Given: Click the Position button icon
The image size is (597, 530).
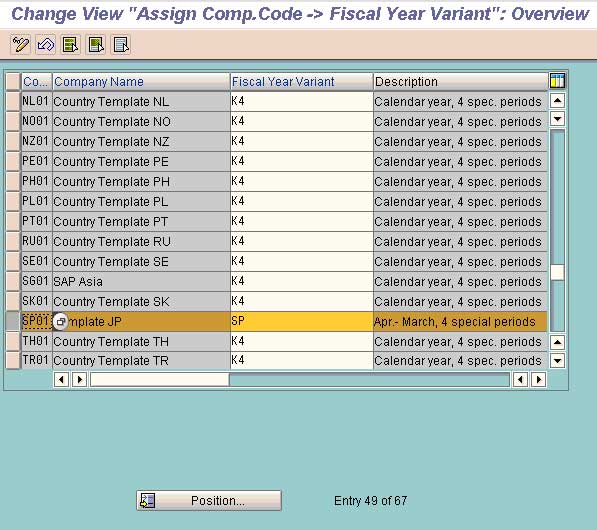Looking at the screenshot, I should 147,500.
